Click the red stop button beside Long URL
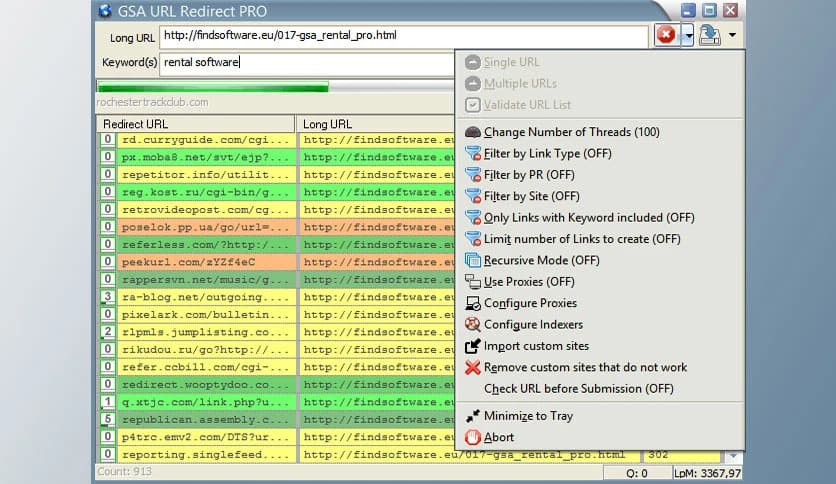The width and height of the screenshot is (836, 484). tap(665, 35)
